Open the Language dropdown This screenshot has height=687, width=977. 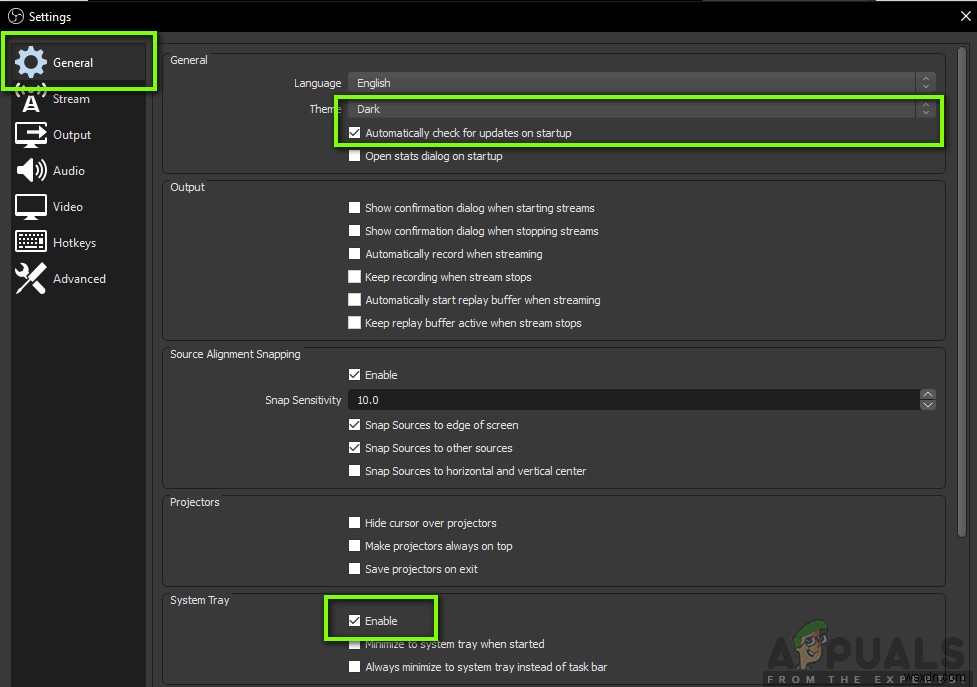tap(641, 83)
